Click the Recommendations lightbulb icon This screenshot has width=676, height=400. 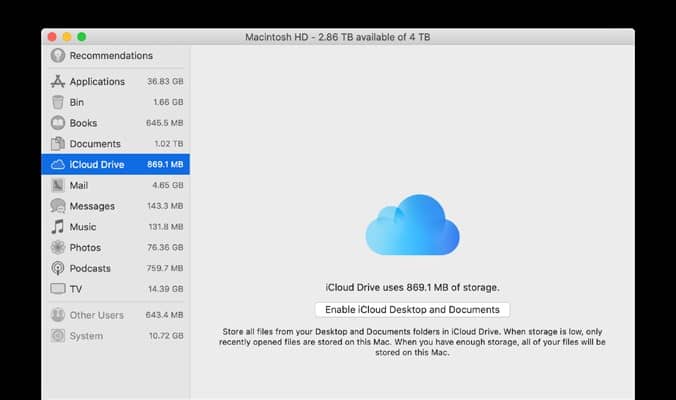[x=58, y=56]
